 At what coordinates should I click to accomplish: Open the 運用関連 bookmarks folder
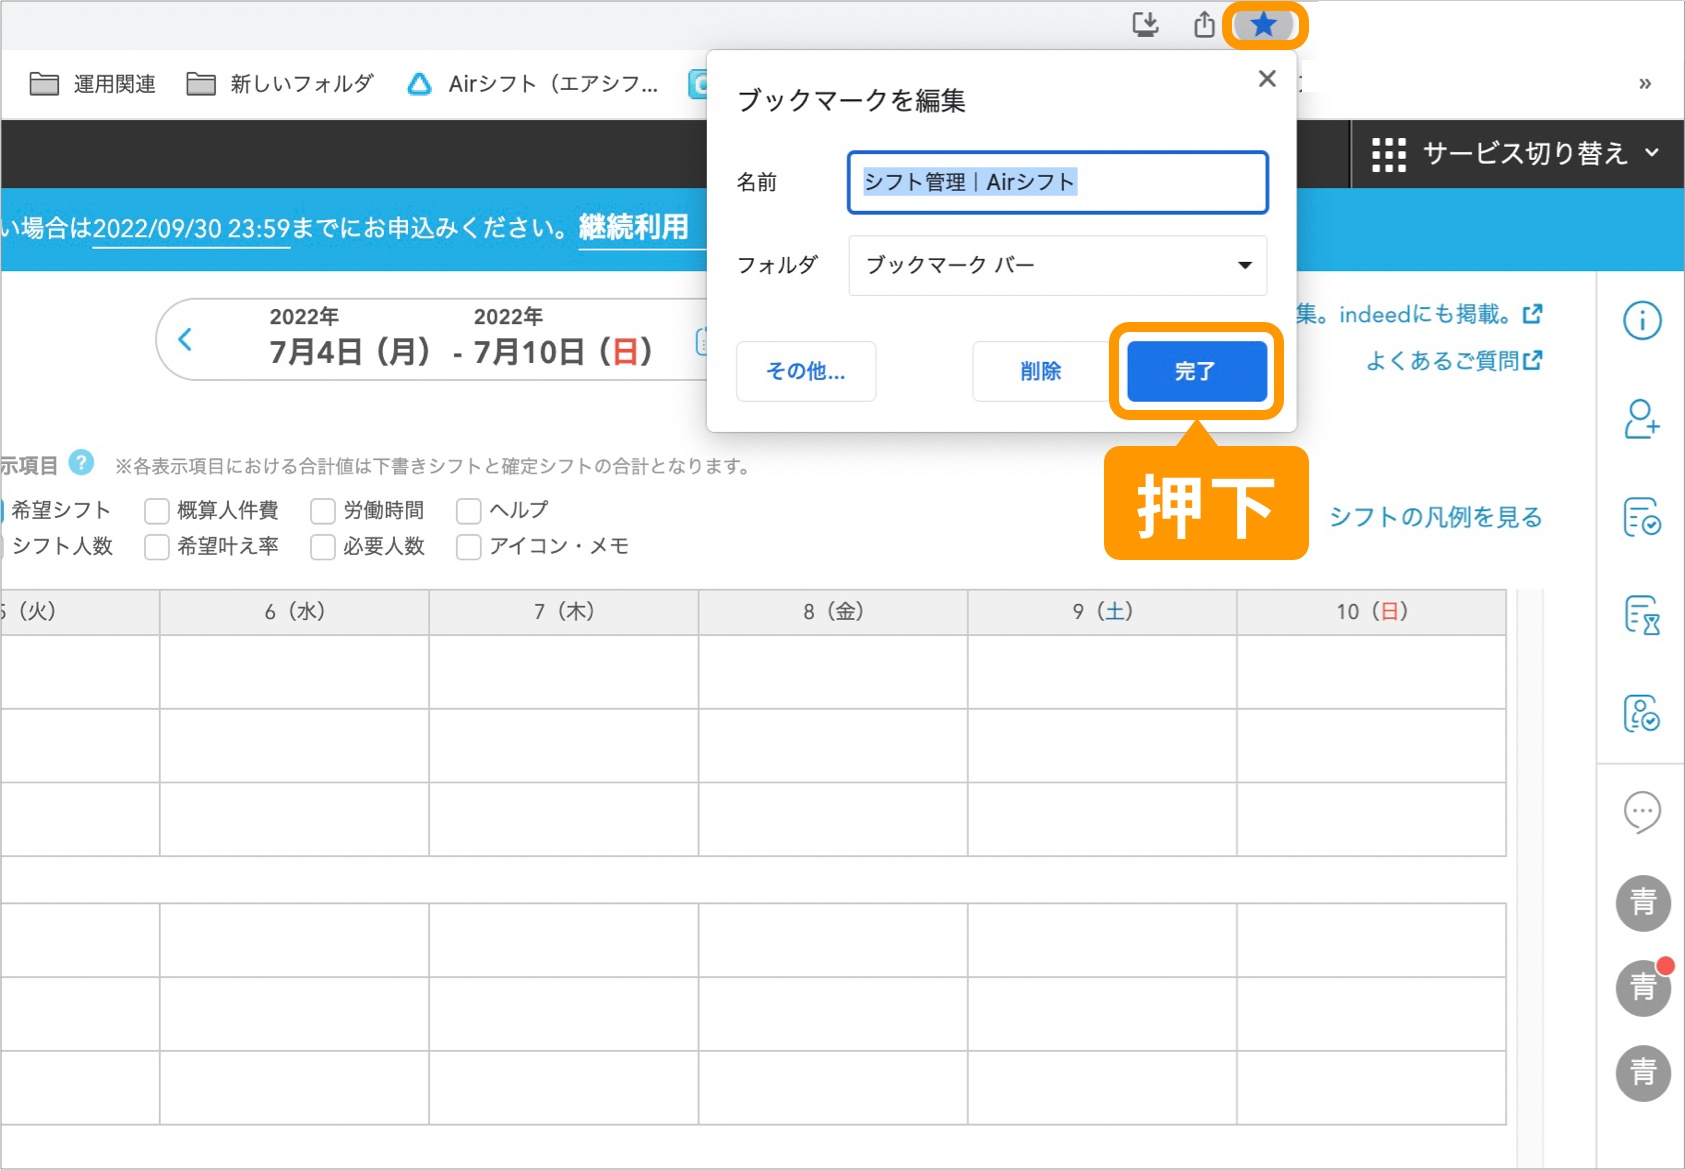click(92, 83)
